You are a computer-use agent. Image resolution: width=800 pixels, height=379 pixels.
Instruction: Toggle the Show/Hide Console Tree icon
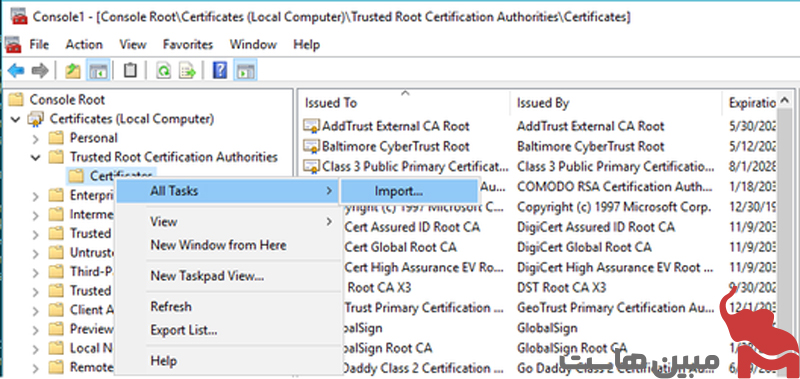point(97,70)
